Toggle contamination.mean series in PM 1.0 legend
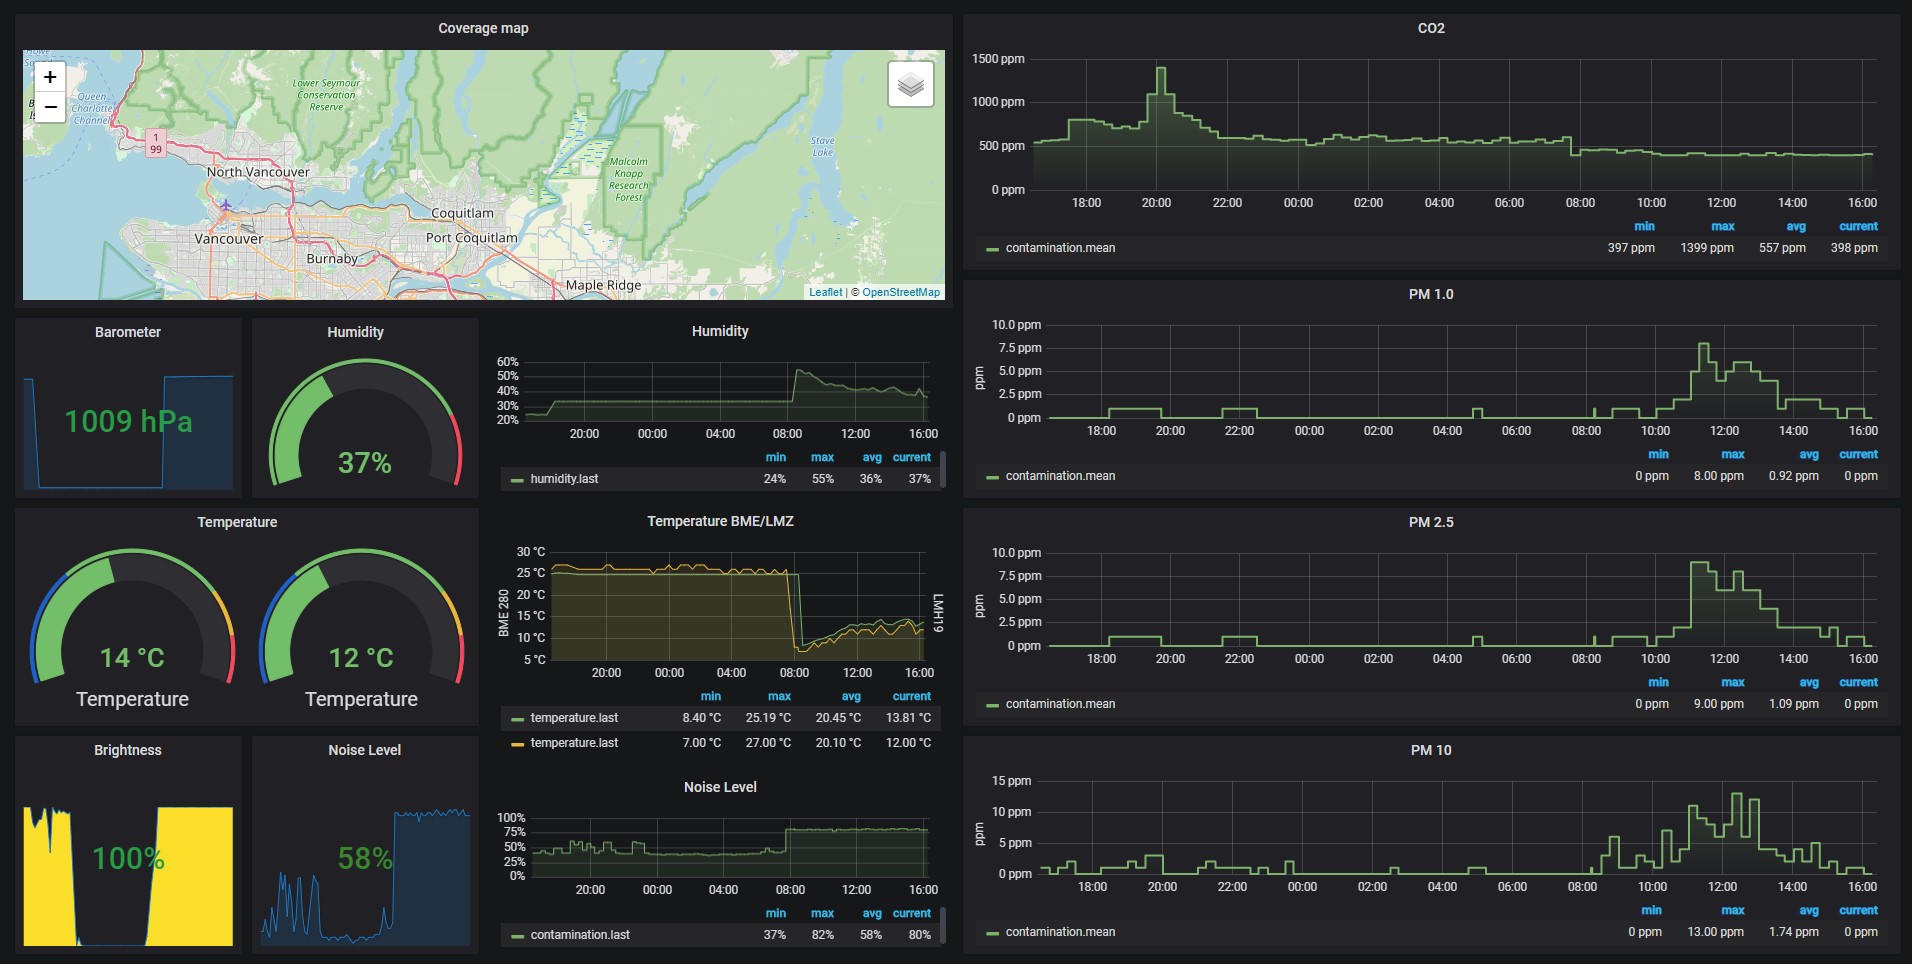Viewport: 1912px width, 964px height. click(x=1060, y=476)
